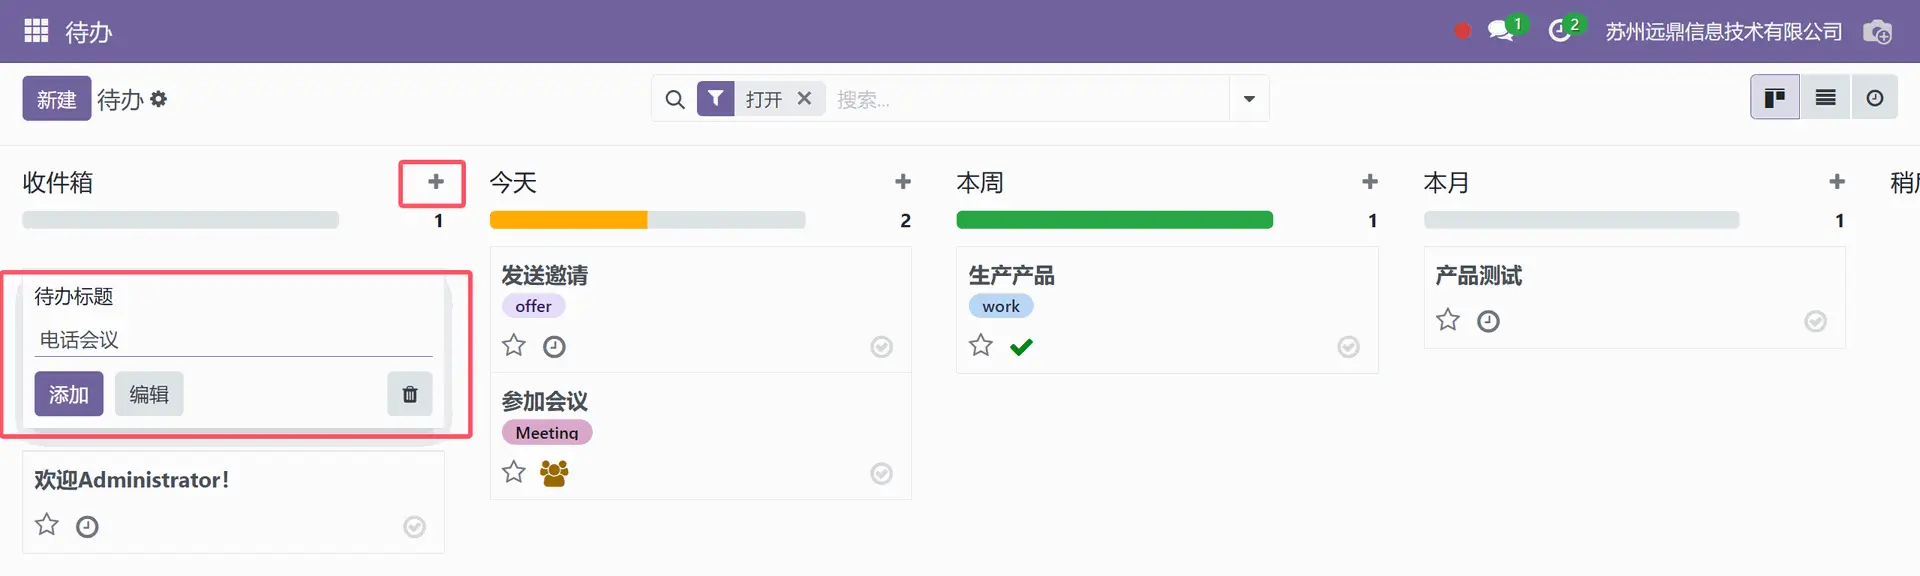This screenshot has width=1920, height=576.
Task: Click the 添加 button
Action: (69, 394)
